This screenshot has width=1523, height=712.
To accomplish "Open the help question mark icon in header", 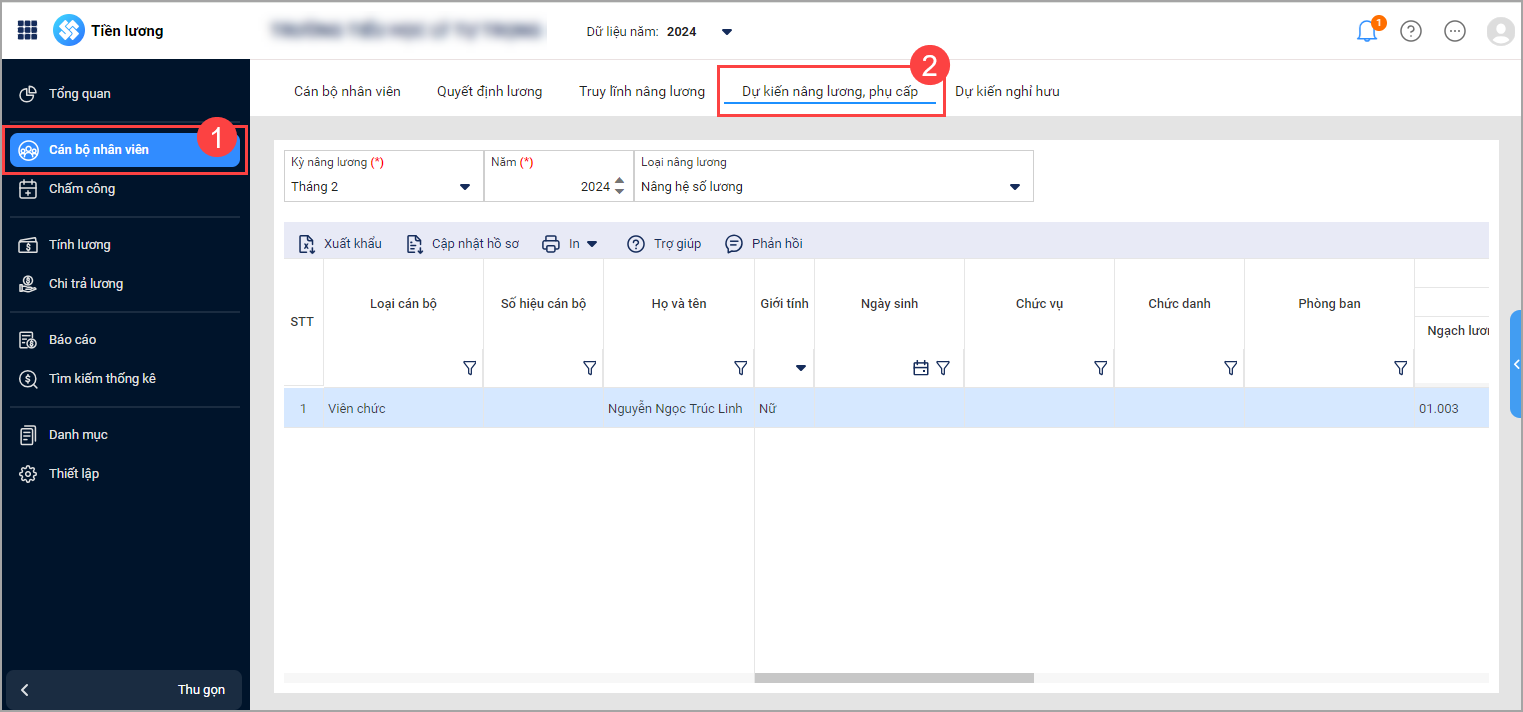I will click(1411, 31).
